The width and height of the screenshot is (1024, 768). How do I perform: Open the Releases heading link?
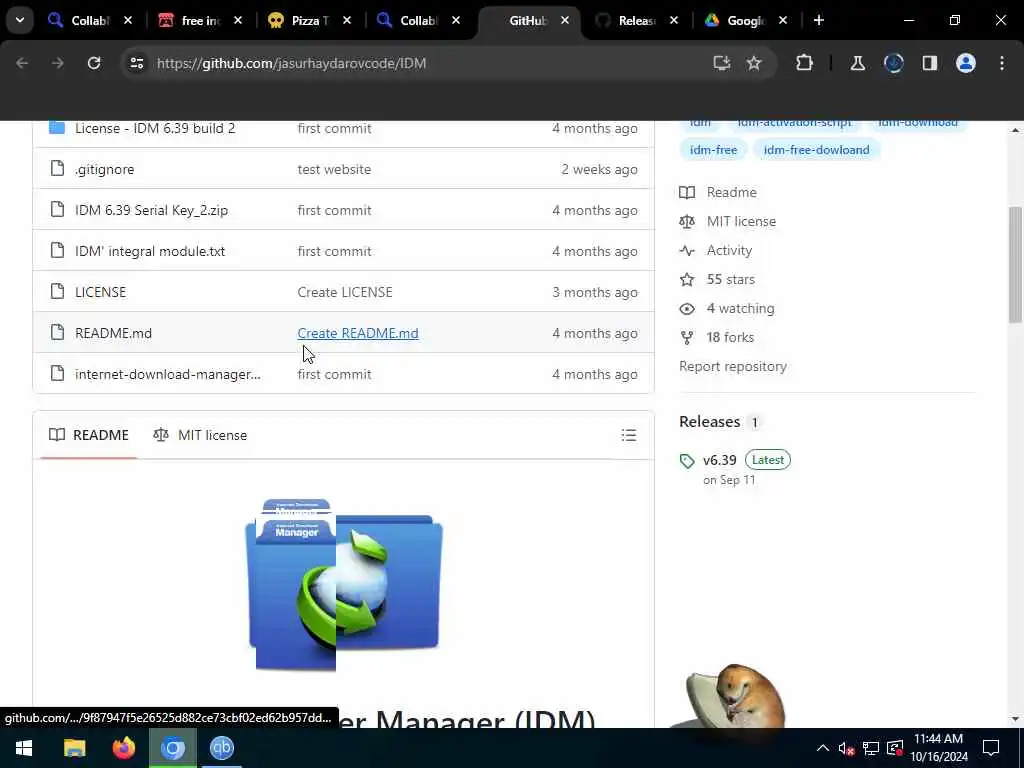(709, 422)
